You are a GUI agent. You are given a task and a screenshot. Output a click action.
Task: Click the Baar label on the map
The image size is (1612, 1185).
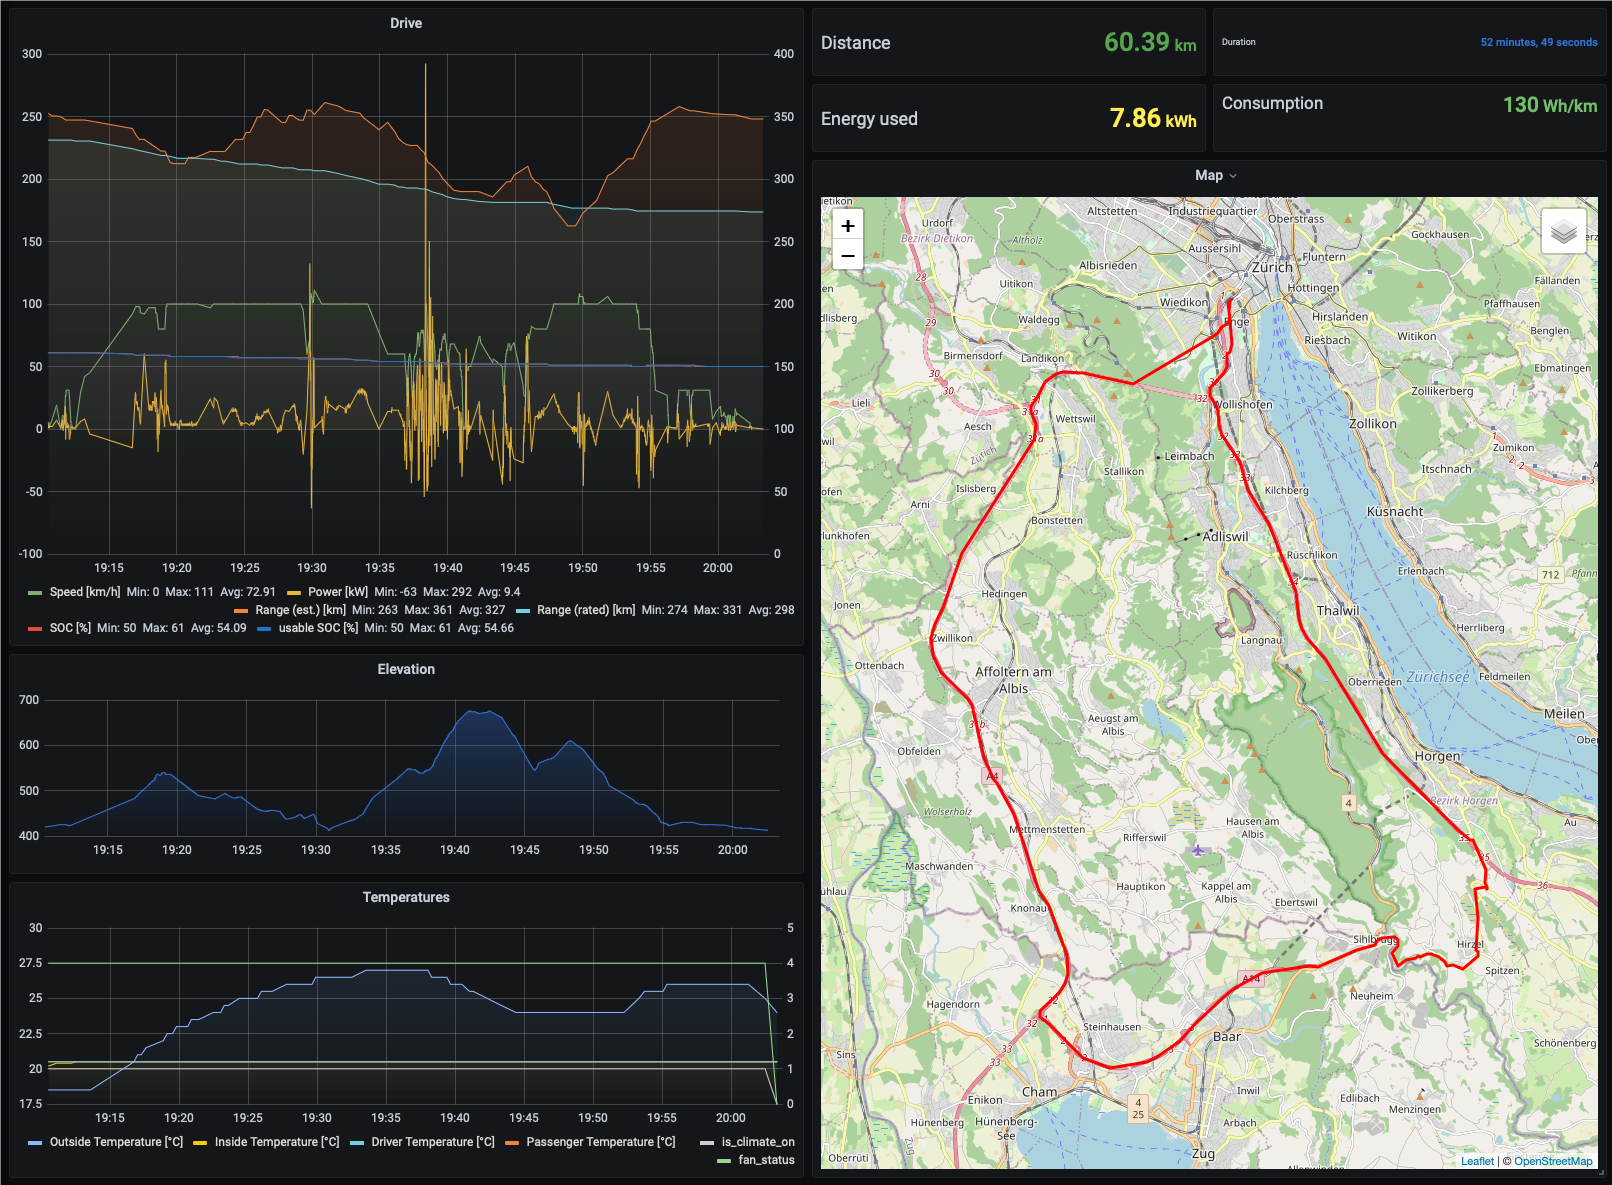coord(1227,1036)
